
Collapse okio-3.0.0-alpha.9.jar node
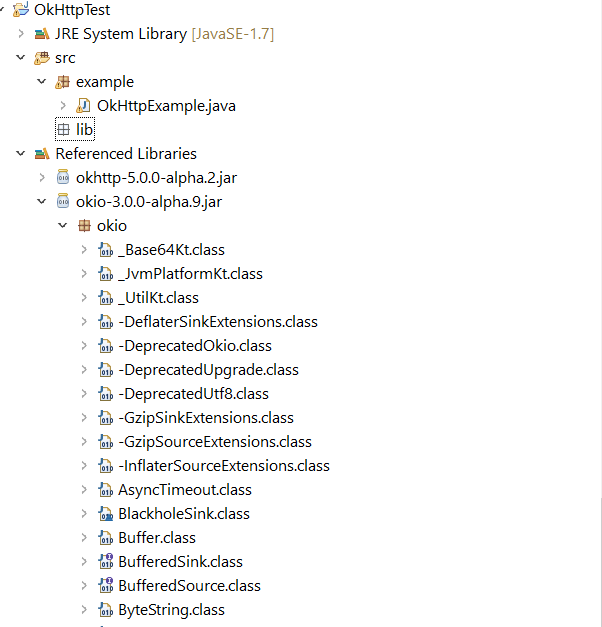pyautogui.click(x=41, y=201)
